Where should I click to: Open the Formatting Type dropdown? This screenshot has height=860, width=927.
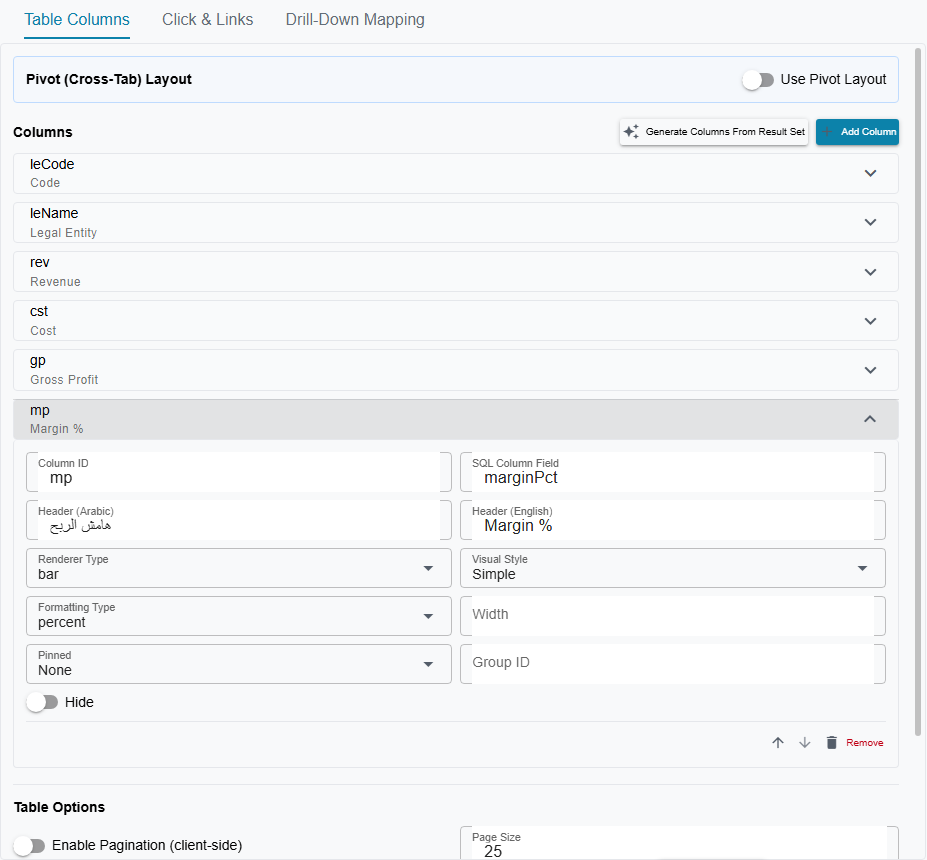[x=239, y=616]
